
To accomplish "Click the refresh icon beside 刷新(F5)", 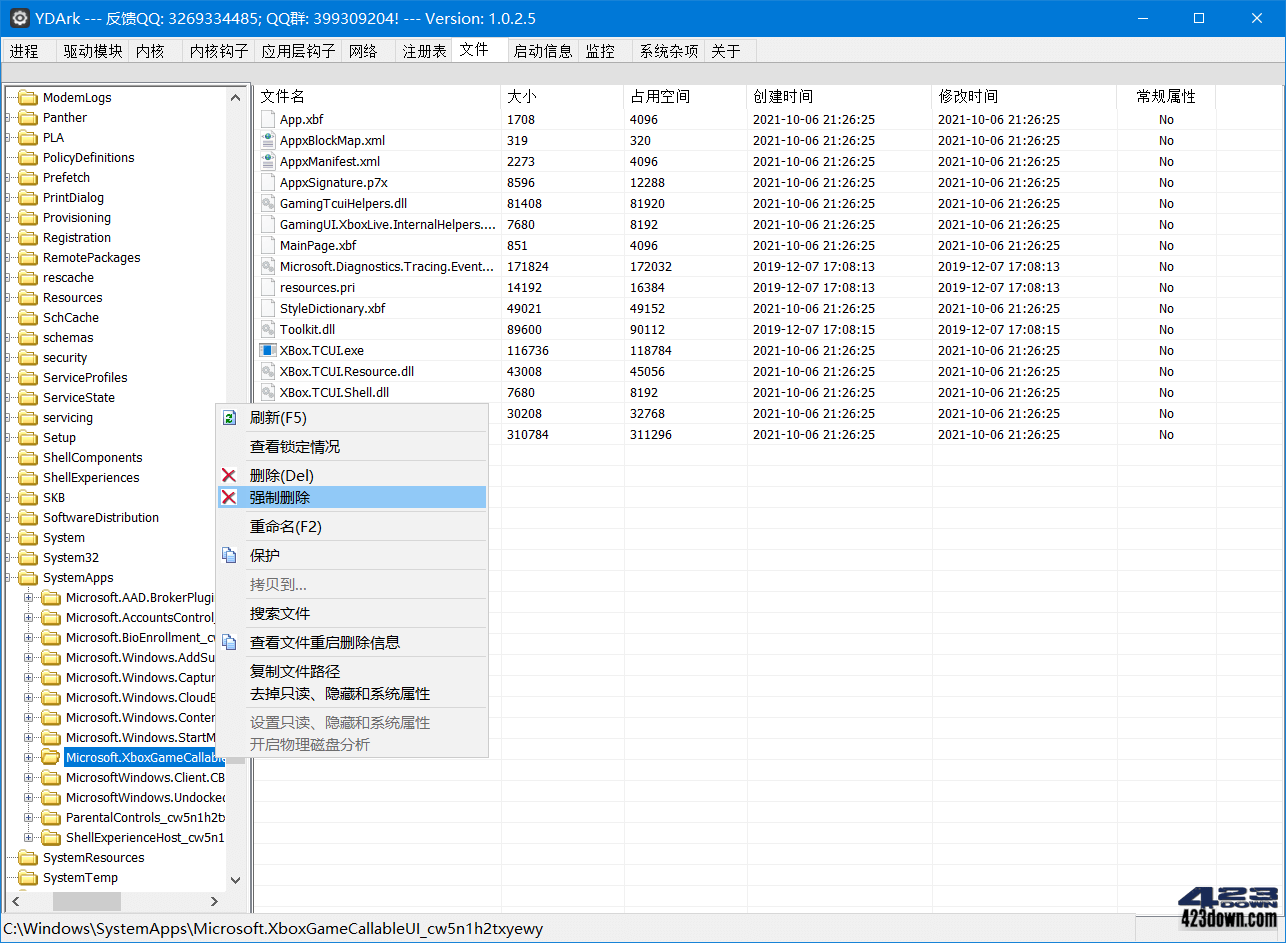I will click(229, 415).
